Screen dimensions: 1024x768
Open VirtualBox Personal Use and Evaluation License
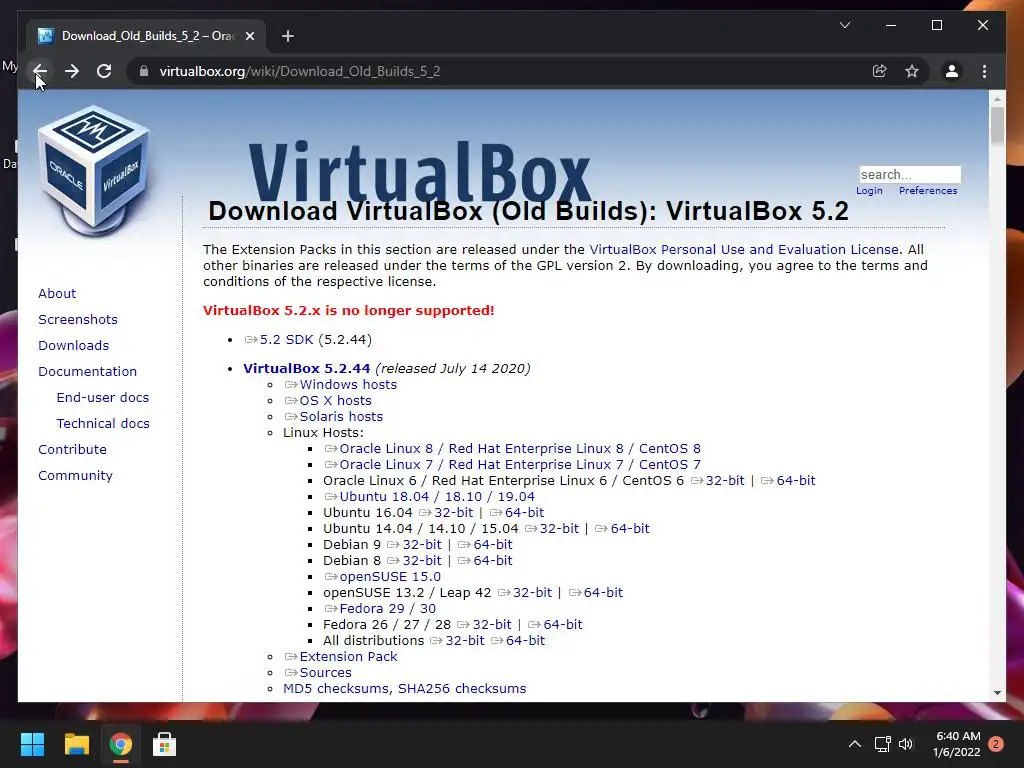click(744, 249)
